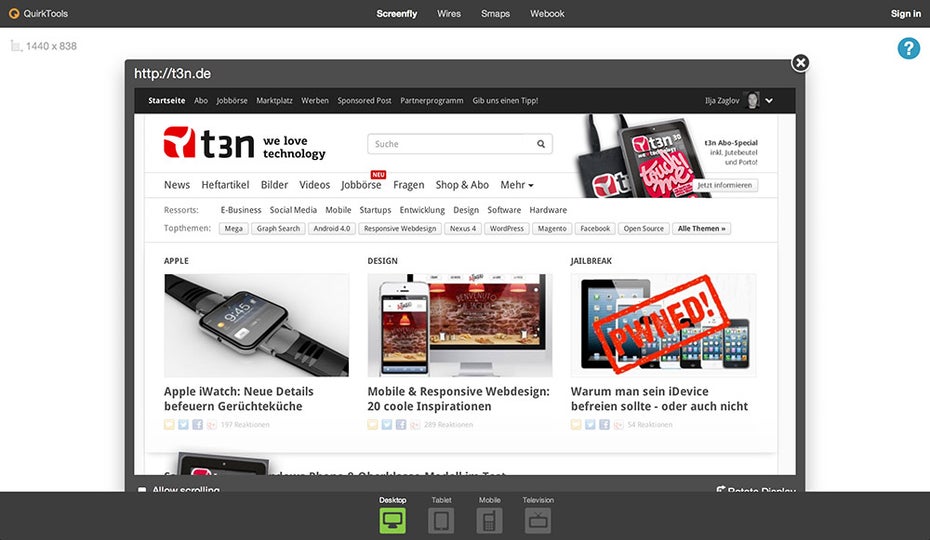
Task: Click Google+ icon under Apple iWatch article
Action: 212,424
